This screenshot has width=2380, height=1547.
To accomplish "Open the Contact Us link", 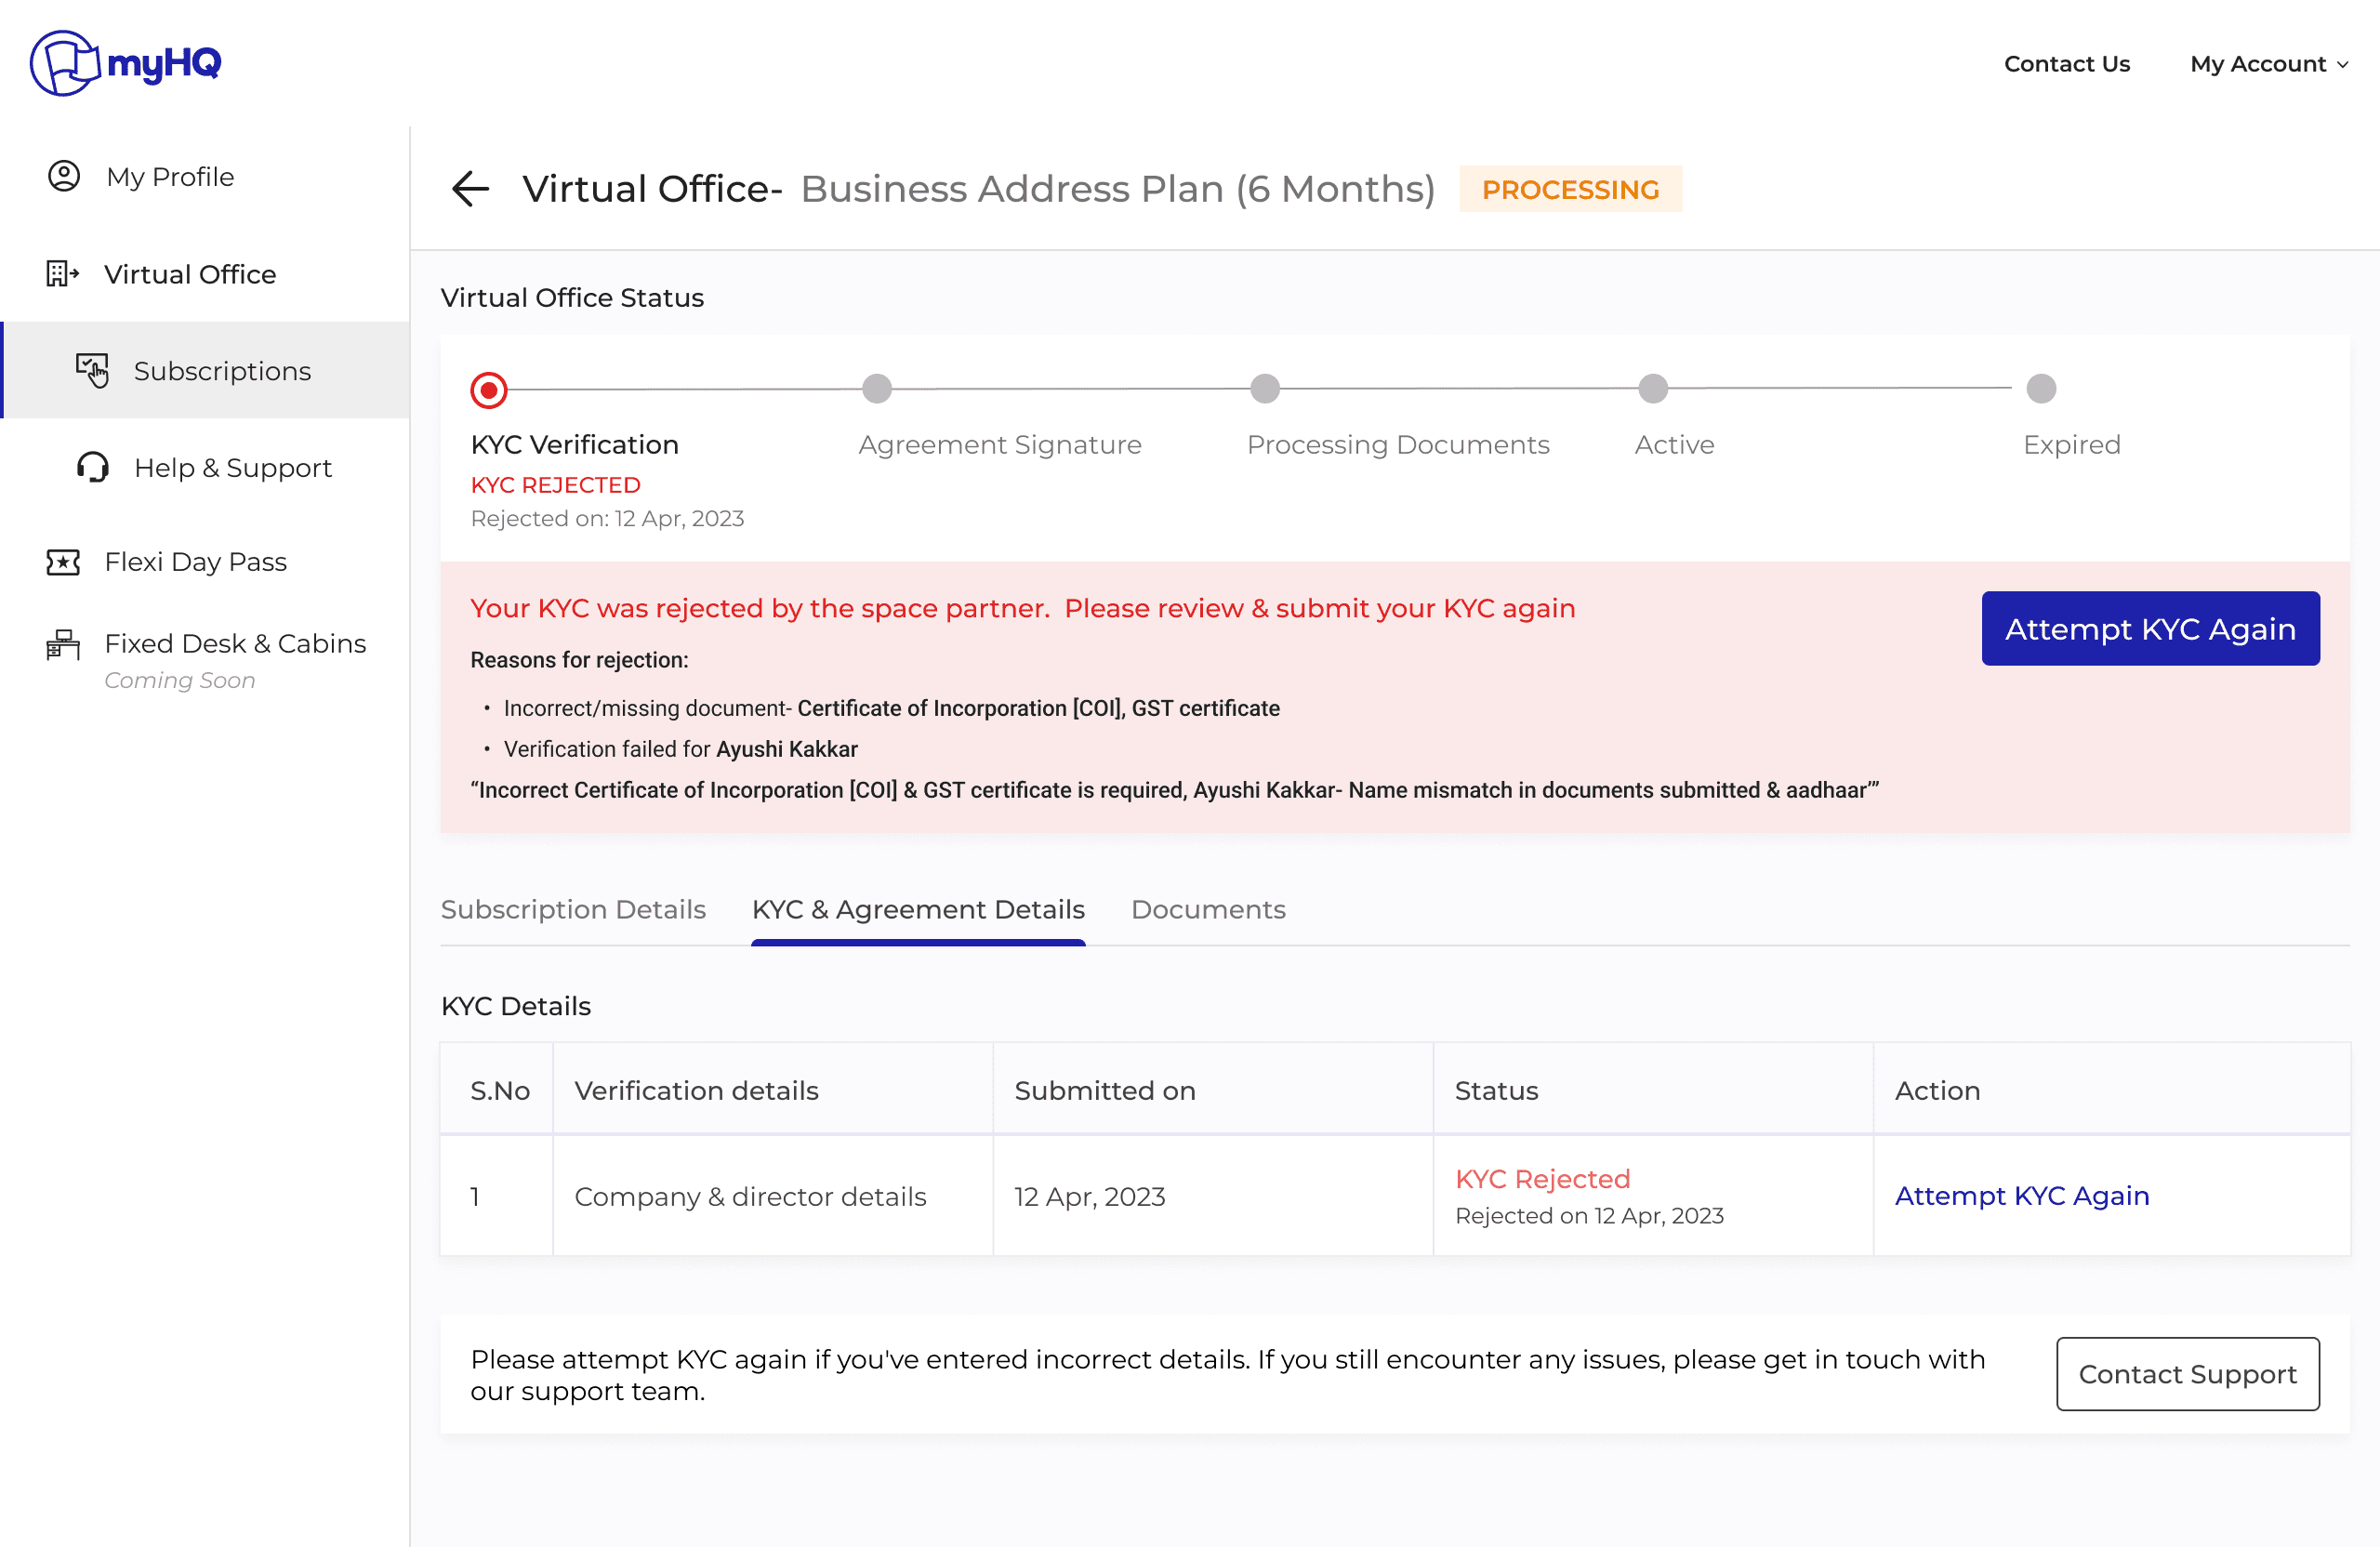I will 2066,64.
